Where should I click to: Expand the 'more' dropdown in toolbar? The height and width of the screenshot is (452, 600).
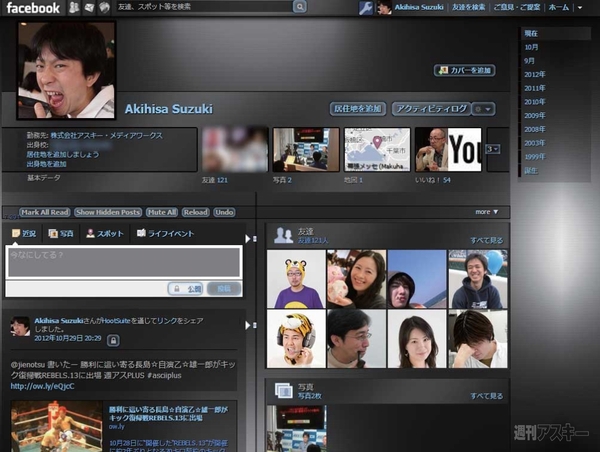tap(486, 212)
